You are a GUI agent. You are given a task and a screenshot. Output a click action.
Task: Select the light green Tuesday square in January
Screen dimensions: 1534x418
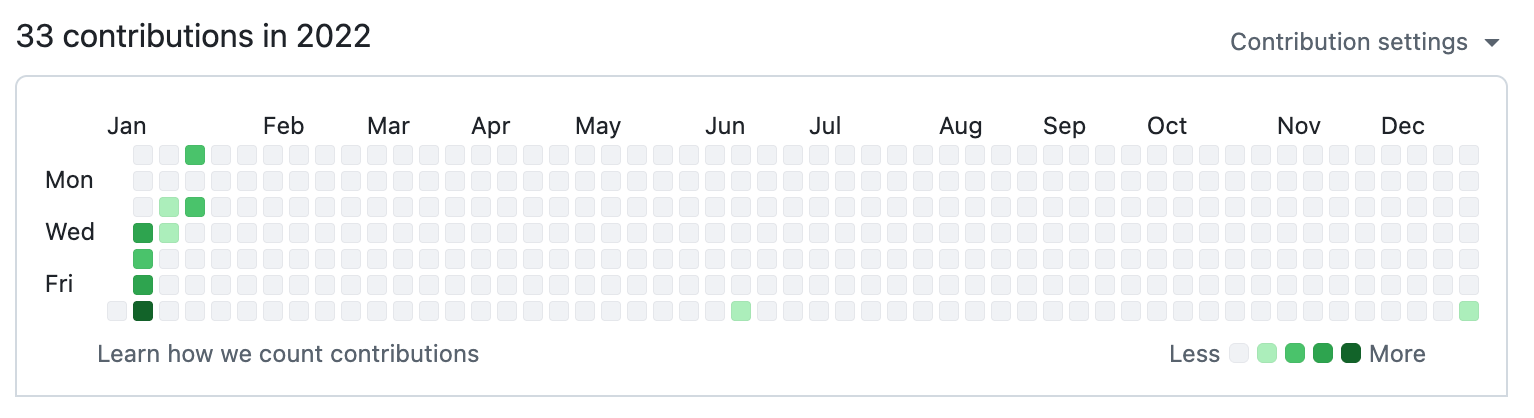click(x=169, y=207)
